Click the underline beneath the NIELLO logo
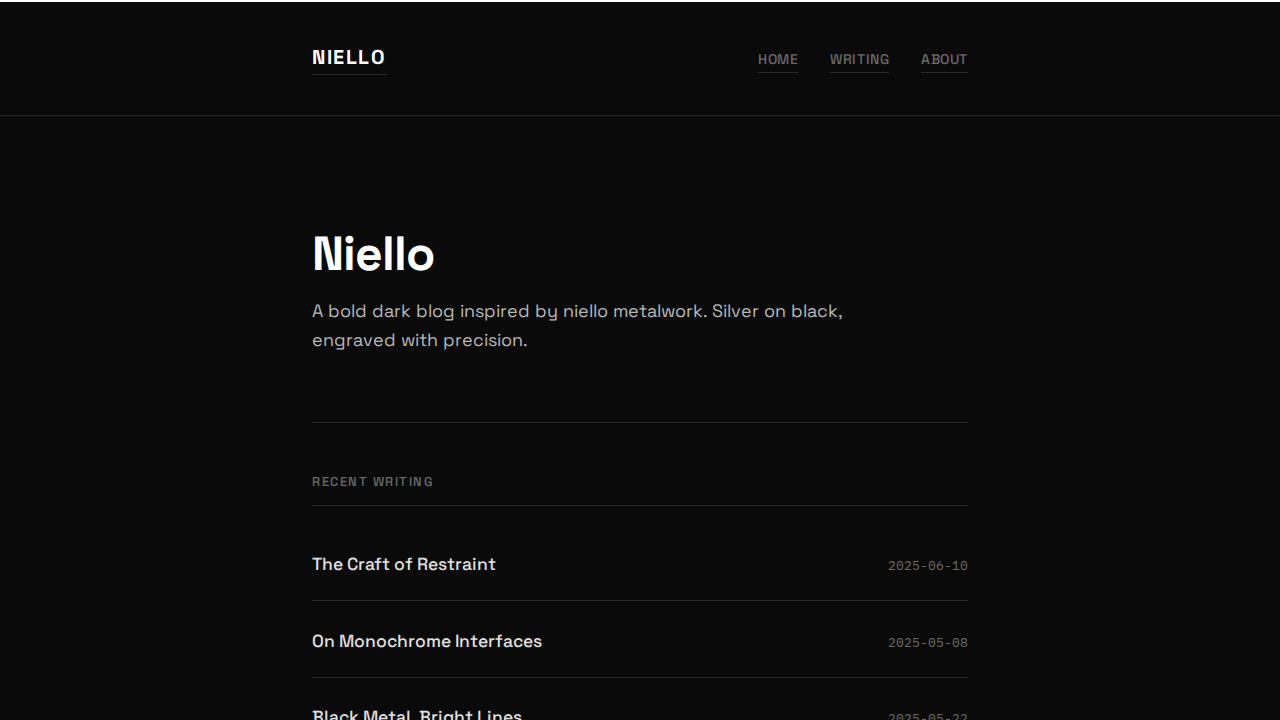Image resolution: width=1280 pixels, height=720 pixels. coord(348,72)
